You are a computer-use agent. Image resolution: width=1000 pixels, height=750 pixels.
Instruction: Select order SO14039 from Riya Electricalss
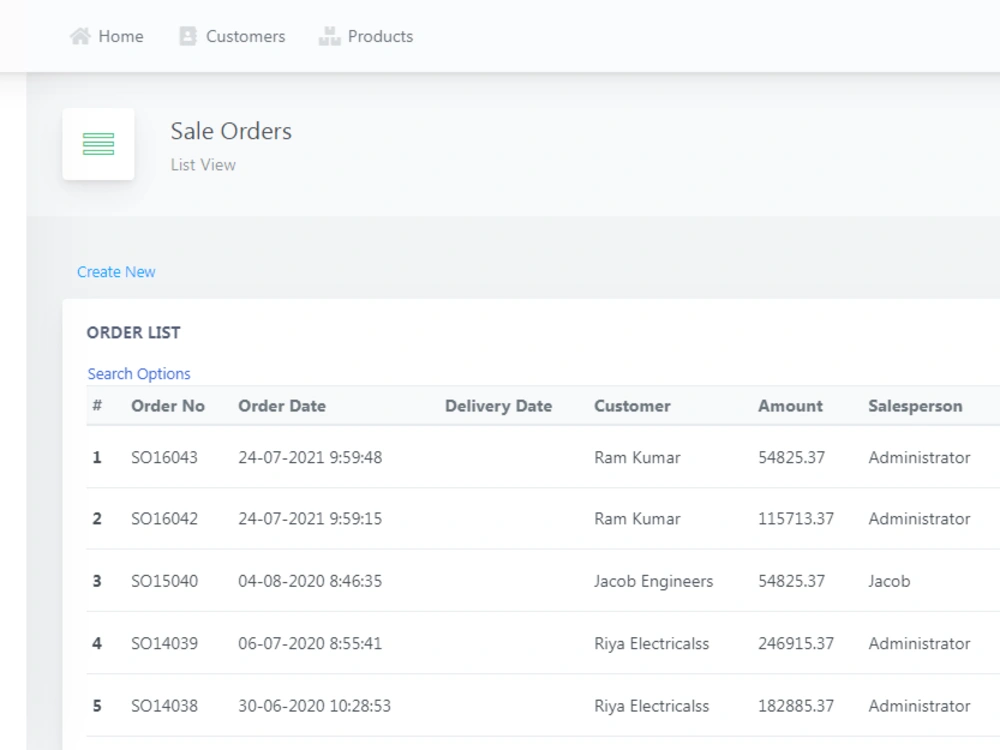pos(543,643)
